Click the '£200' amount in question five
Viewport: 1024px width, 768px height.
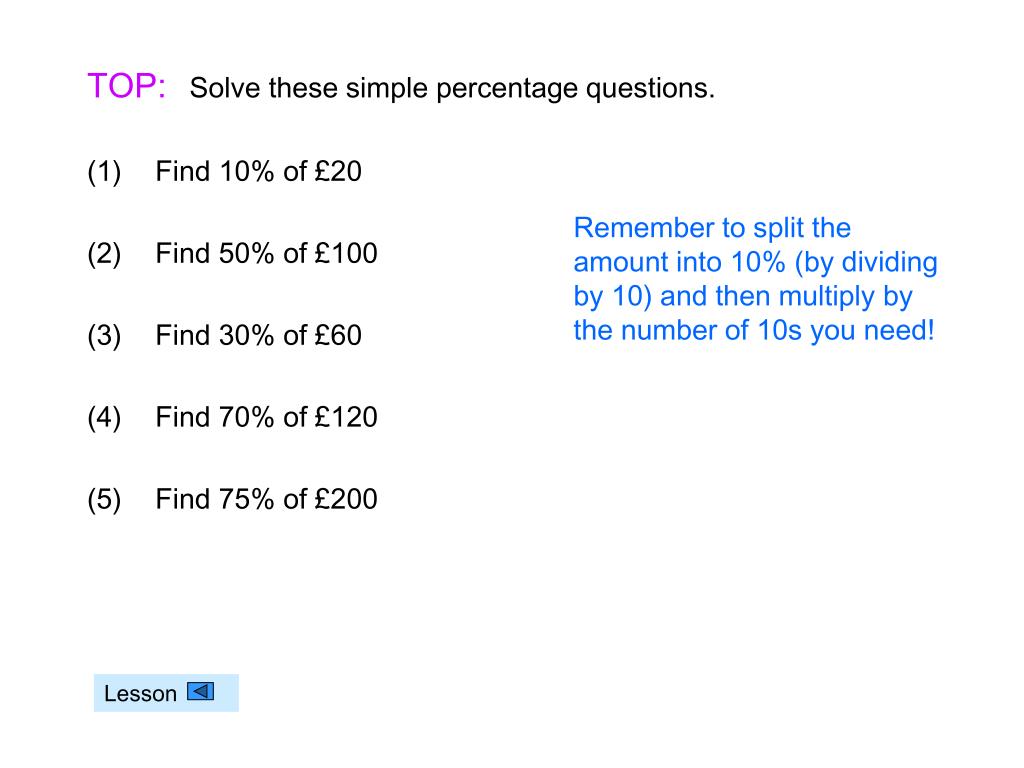point(346,500)
